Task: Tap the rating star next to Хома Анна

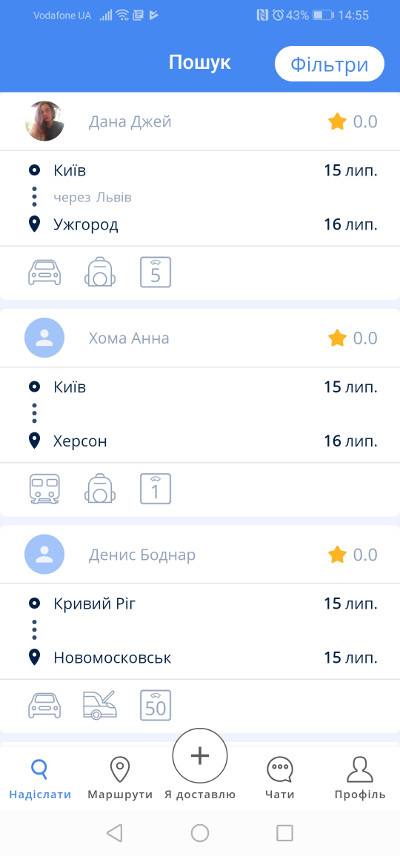Action: [x=337, y=338]
